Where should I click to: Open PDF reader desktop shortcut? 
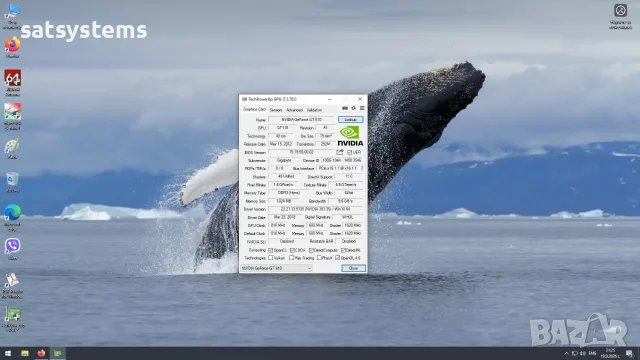(12, 285)
